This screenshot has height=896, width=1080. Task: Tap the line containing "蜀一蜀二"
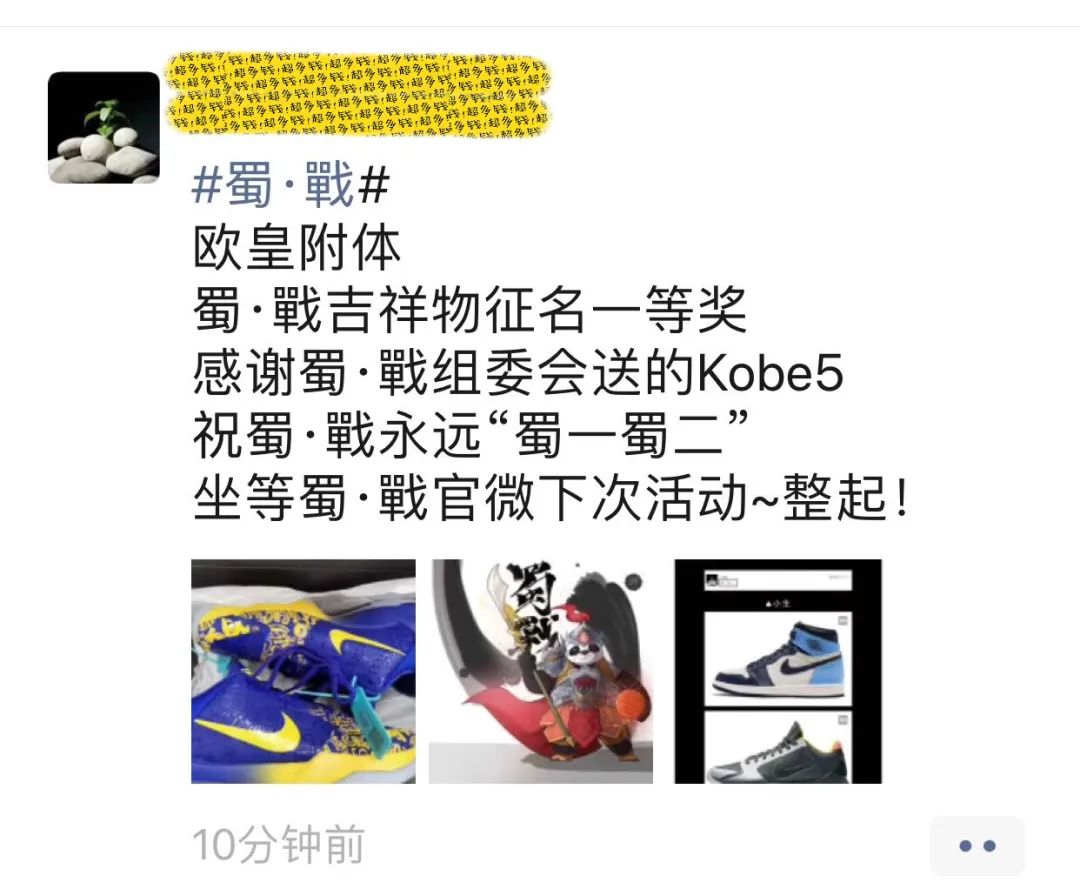click(x=471, y=435)
